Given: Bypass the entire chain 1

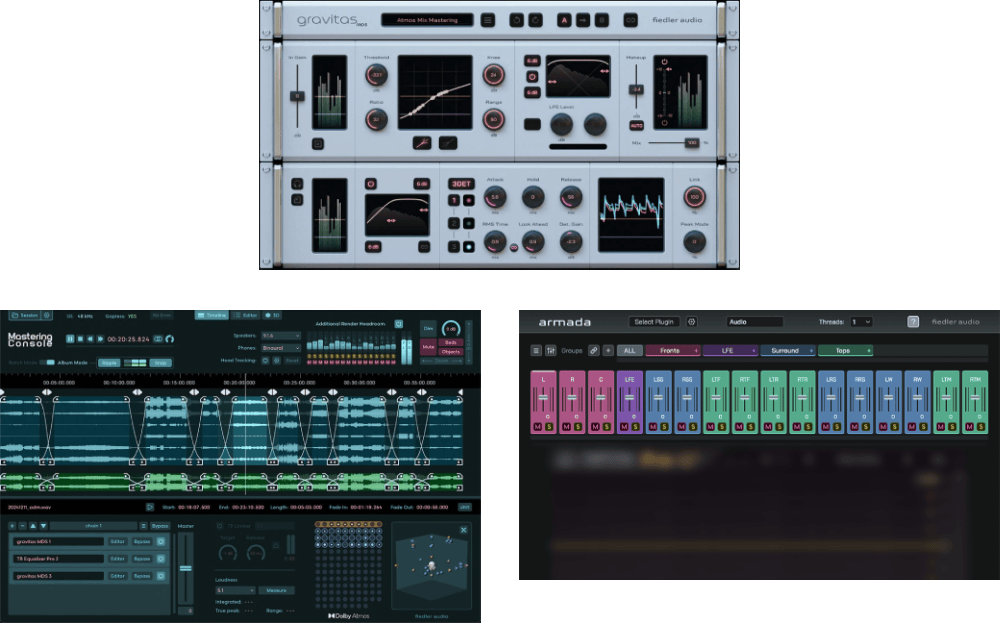Looking at the screenshot, I should point(160,526).
